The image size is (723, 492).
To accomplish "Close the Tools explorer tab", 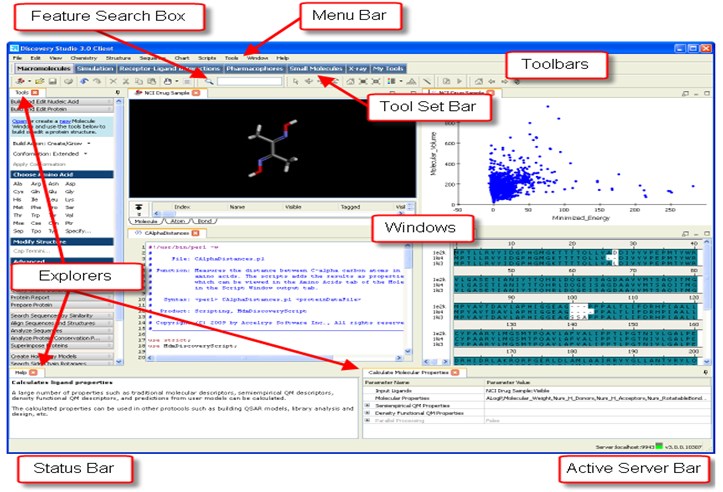I will coord(35,93).
